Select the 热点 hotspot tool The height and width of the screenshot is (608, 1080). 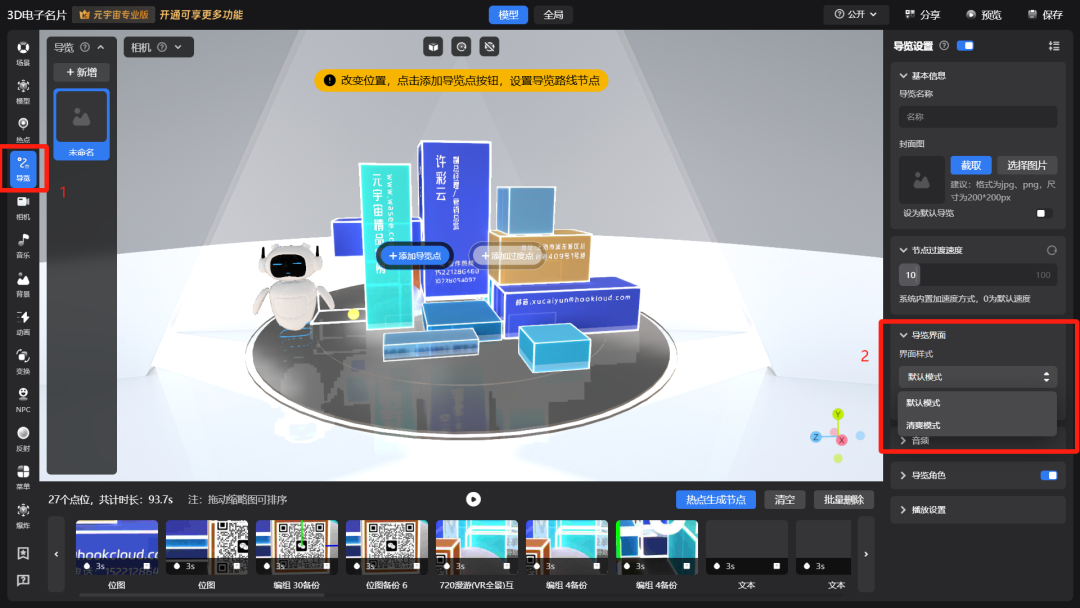[23, 130]
